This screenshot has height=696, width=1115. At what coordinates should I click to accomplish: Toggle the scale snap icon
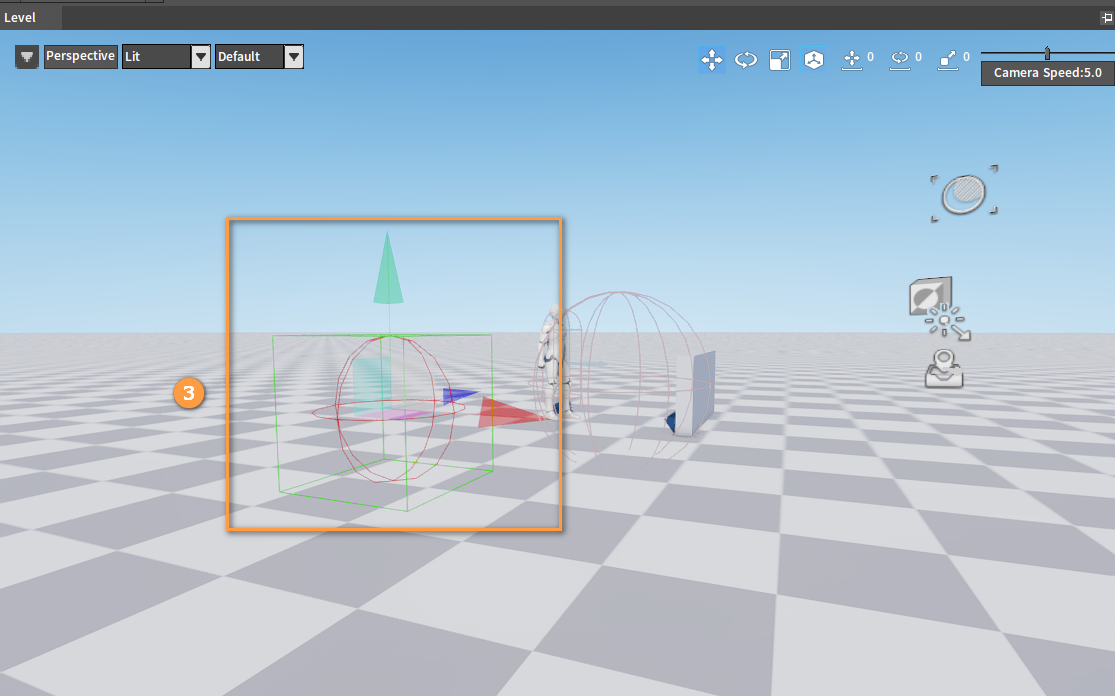pyautogui.click(x=948, y=60)
